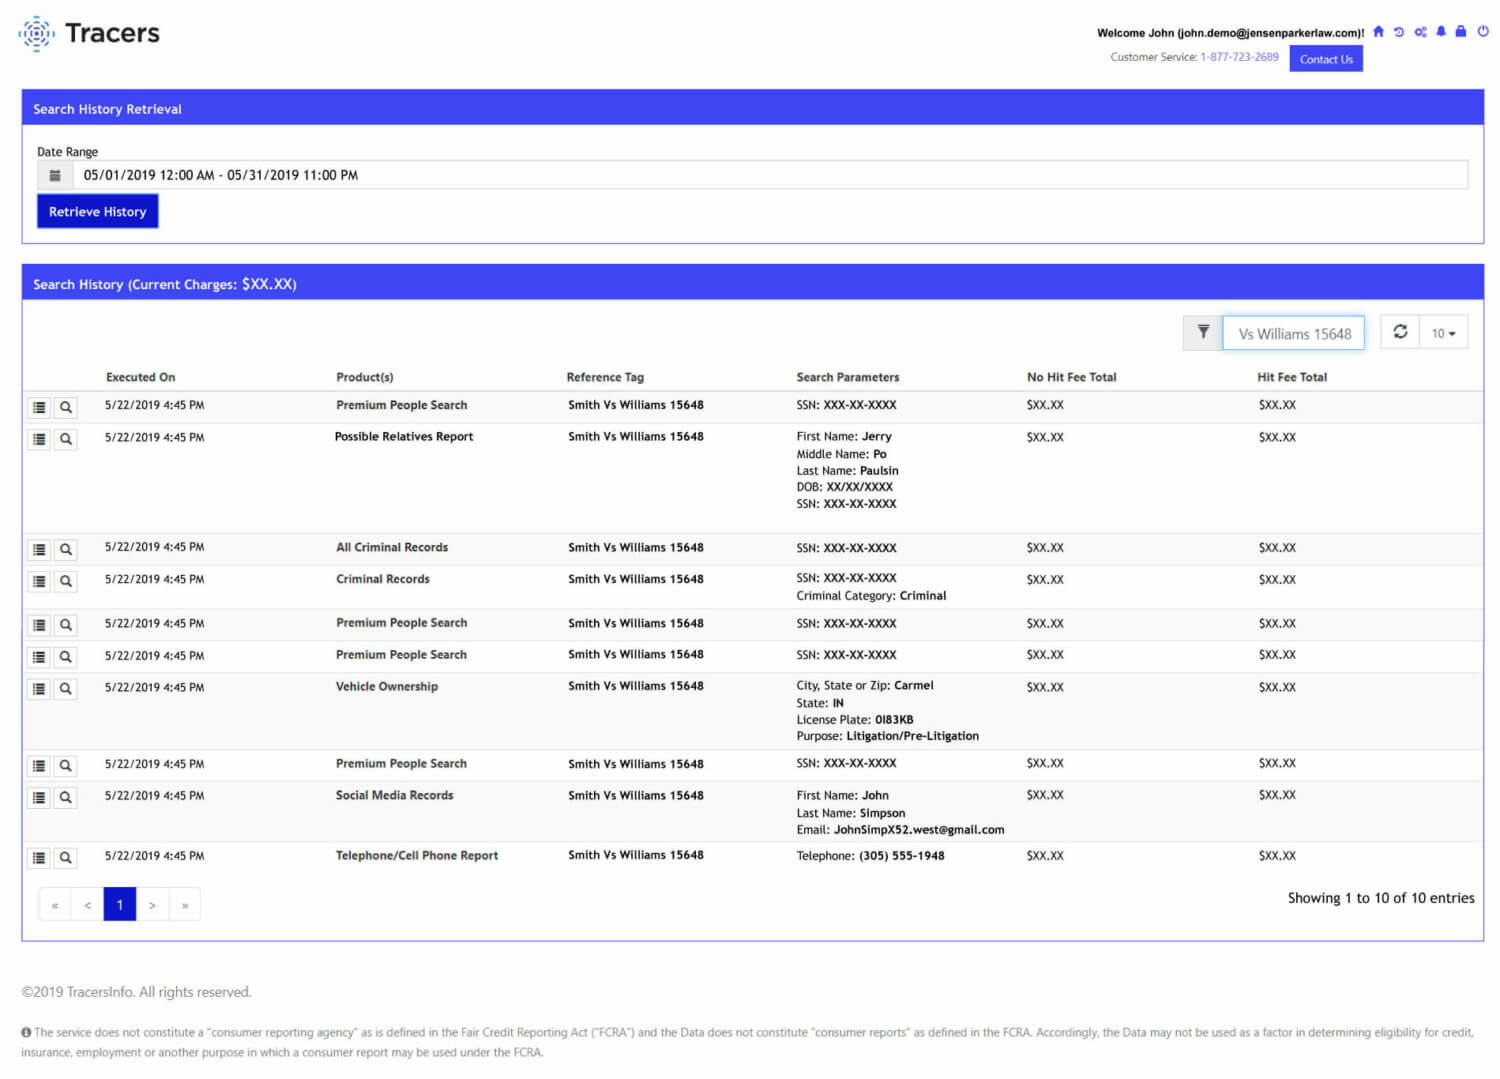Expand the entries-per-page dropdown showing 10
This screenshot has height=1079, width=1500.
click(x=1442, y=332)
